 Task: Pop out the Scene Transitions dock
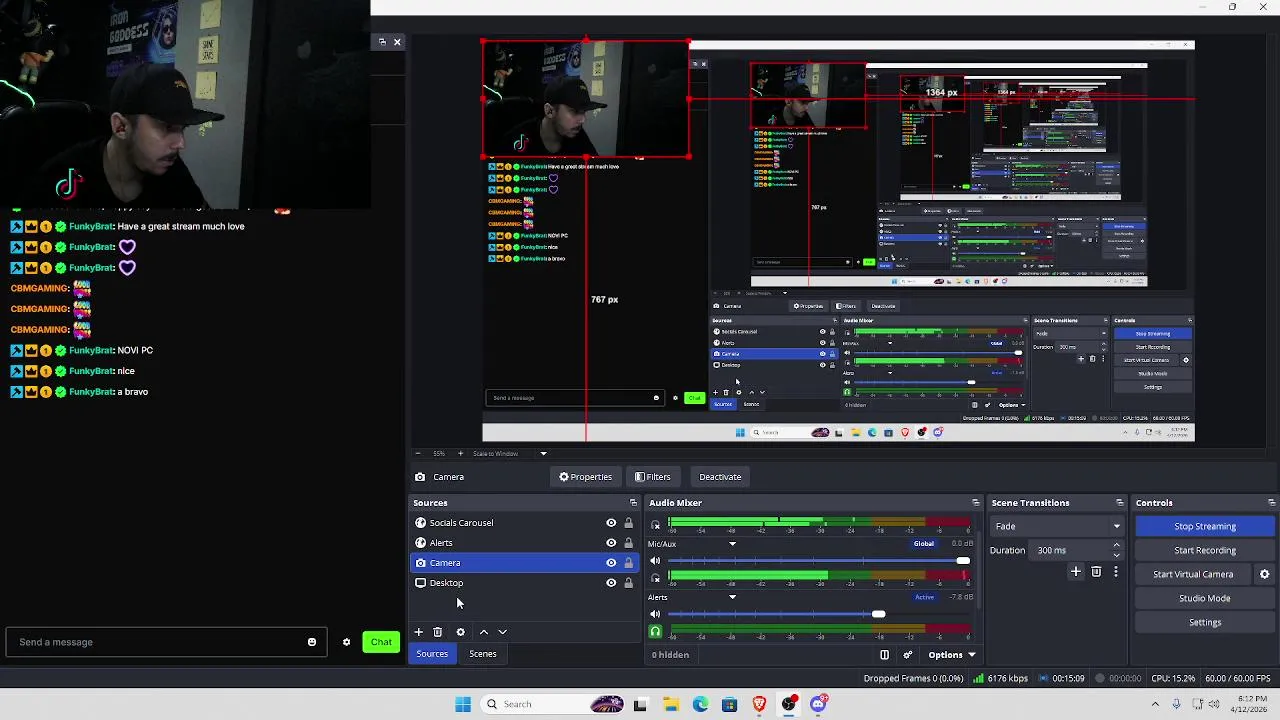(x=1119, y=503)
